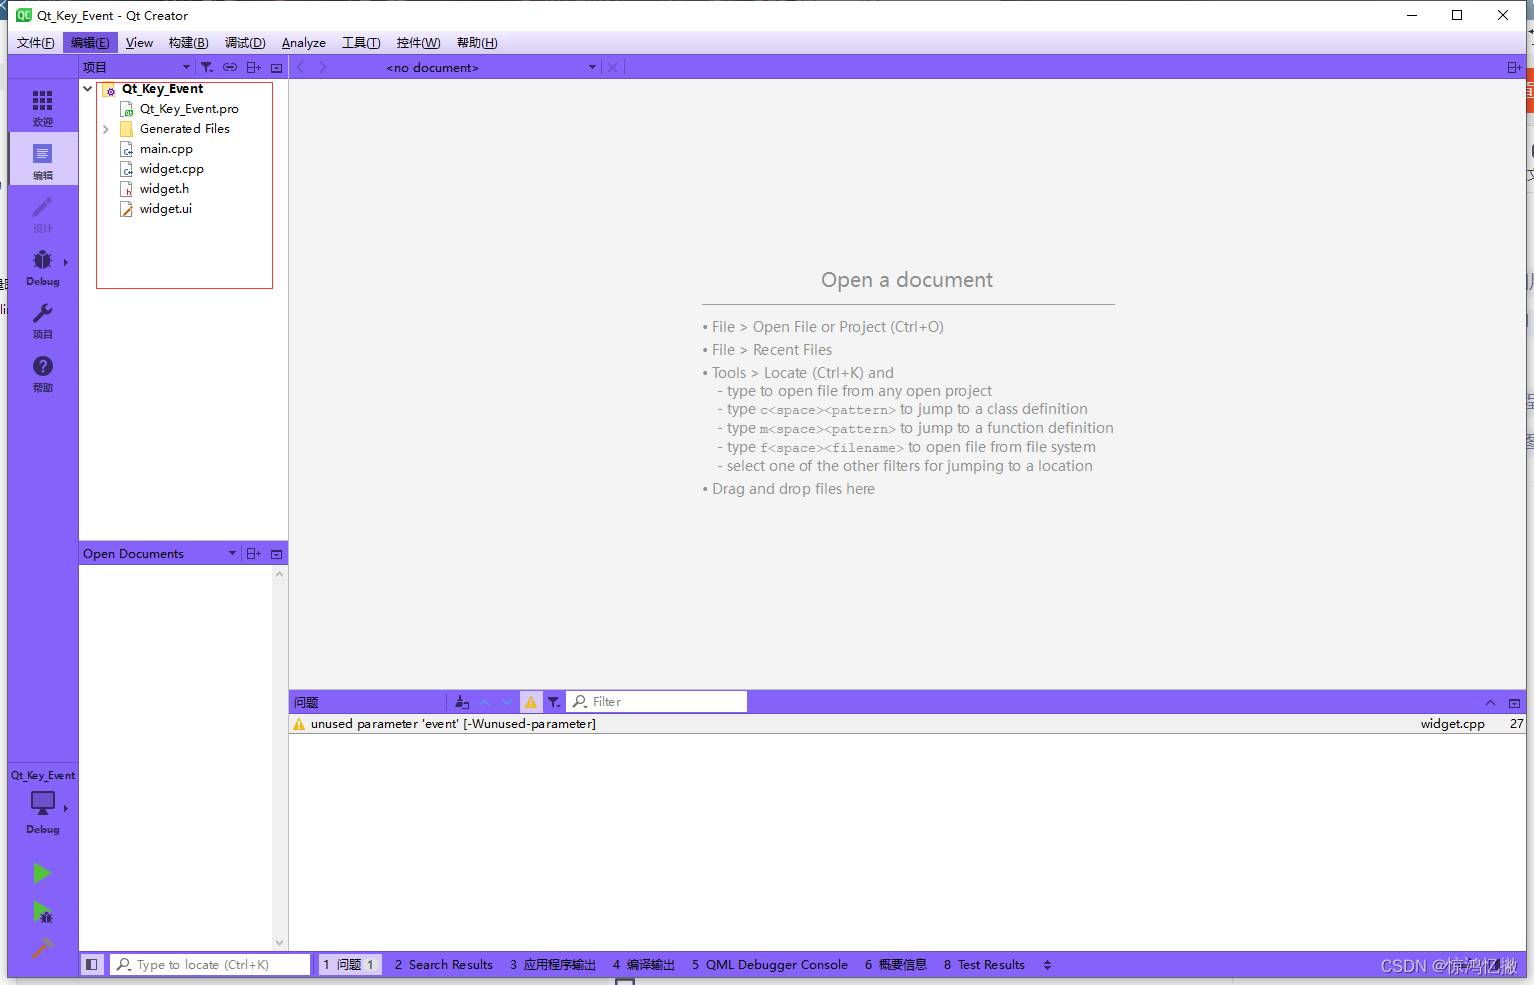Open the output panes list arrows

tap(1047, 965)
